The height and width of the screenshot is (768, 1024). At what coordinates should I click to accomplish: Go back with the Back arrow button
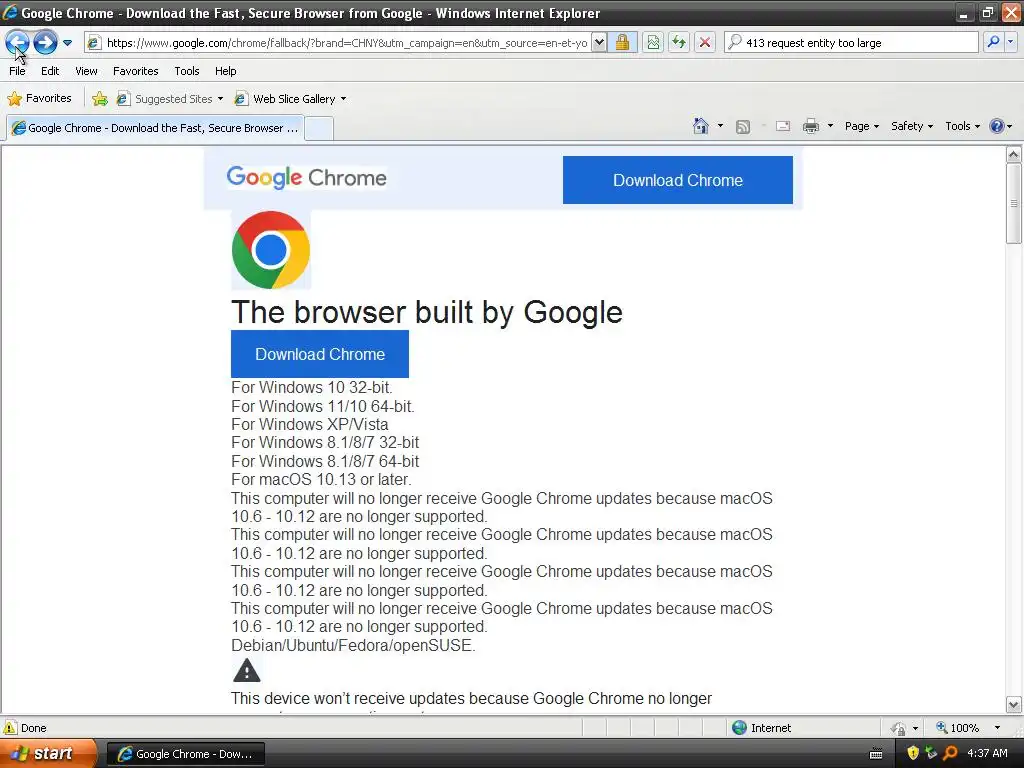(17, 43)
